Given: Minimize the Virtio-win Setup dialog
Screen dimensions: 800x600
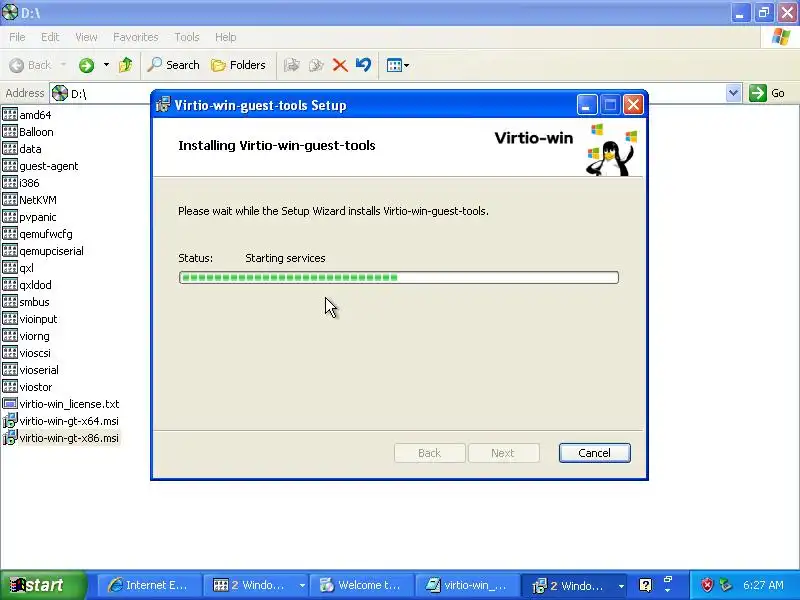Looking at the screenshot, I should (586, 105).
